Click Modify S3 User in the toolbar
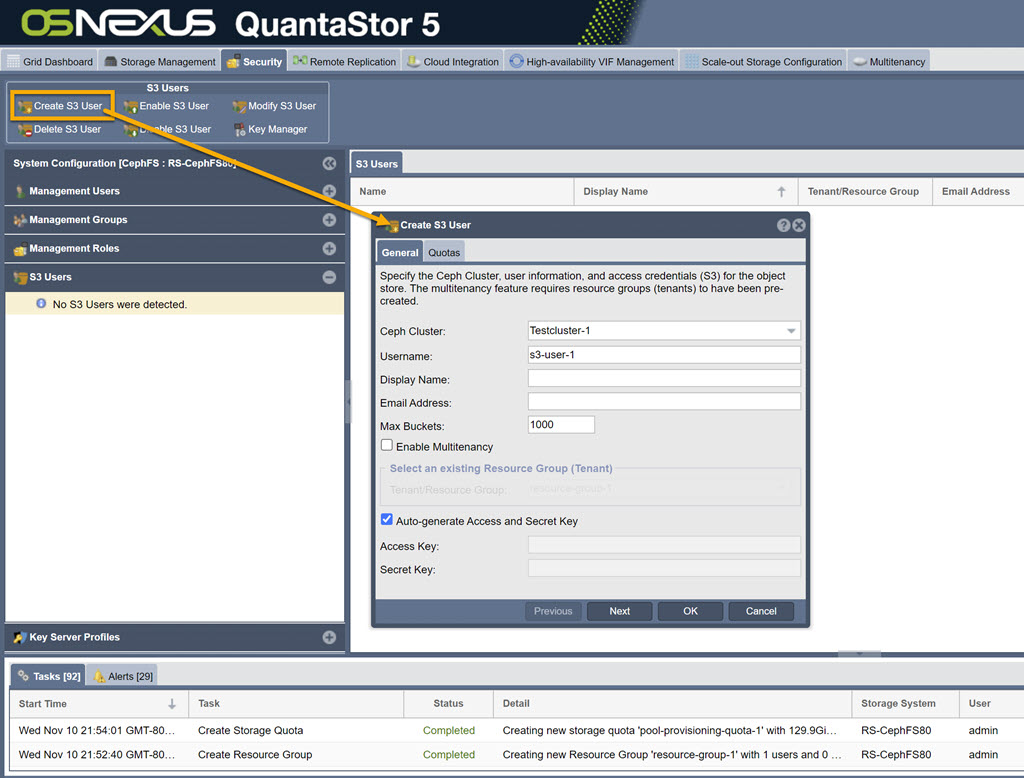 click(274, 106)
